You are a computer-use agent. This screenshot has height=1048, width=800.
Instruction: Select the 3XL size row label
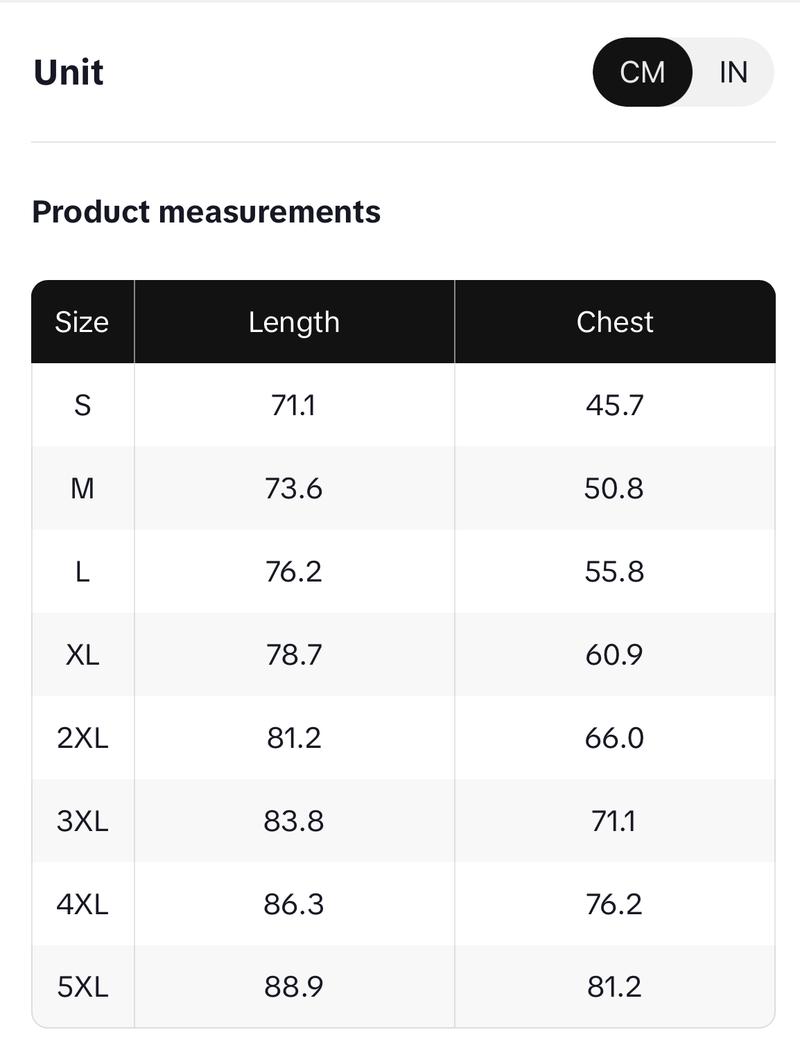pos(82,821)
